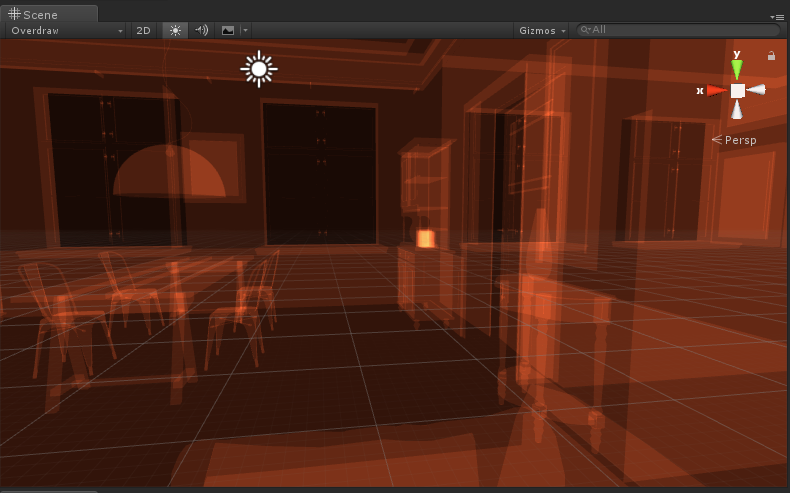Click the green Y axis cone
The height and width of the screenshot is (493, 790).
[737, 69]
